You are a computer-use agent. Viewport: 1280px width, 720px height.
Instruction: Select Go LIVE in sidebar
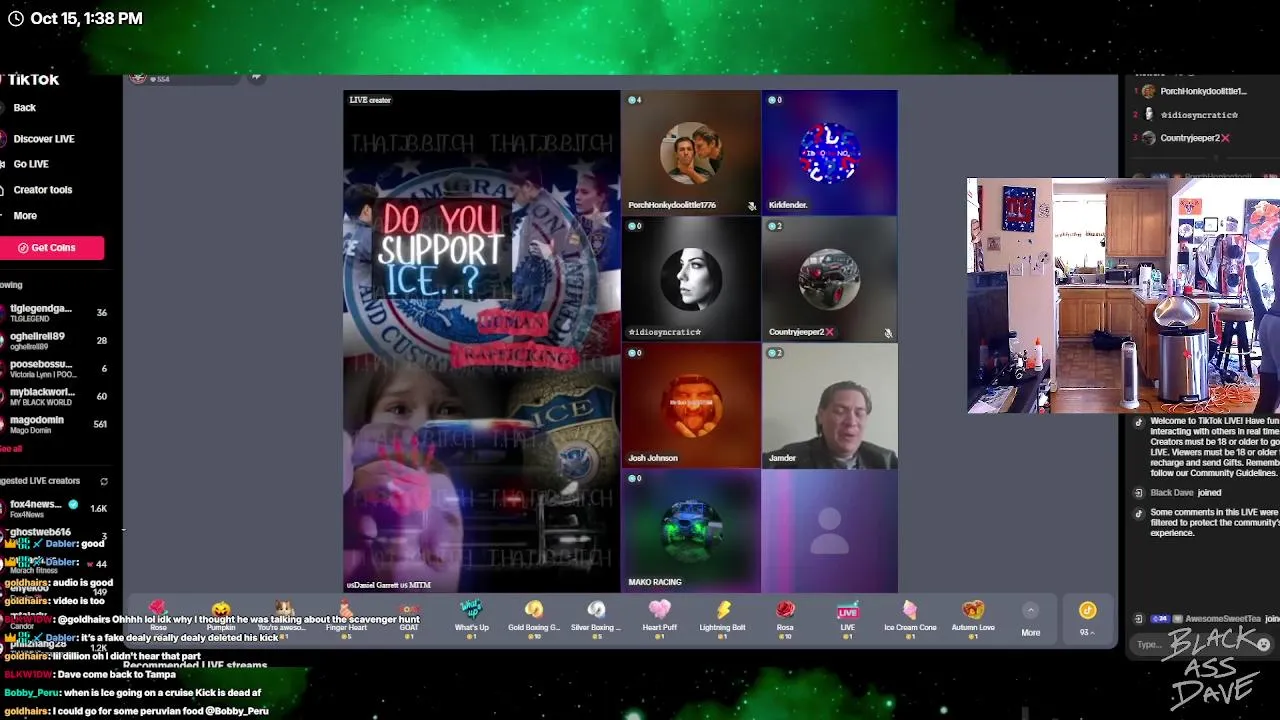pyautogui.click(x=31, y=164)
